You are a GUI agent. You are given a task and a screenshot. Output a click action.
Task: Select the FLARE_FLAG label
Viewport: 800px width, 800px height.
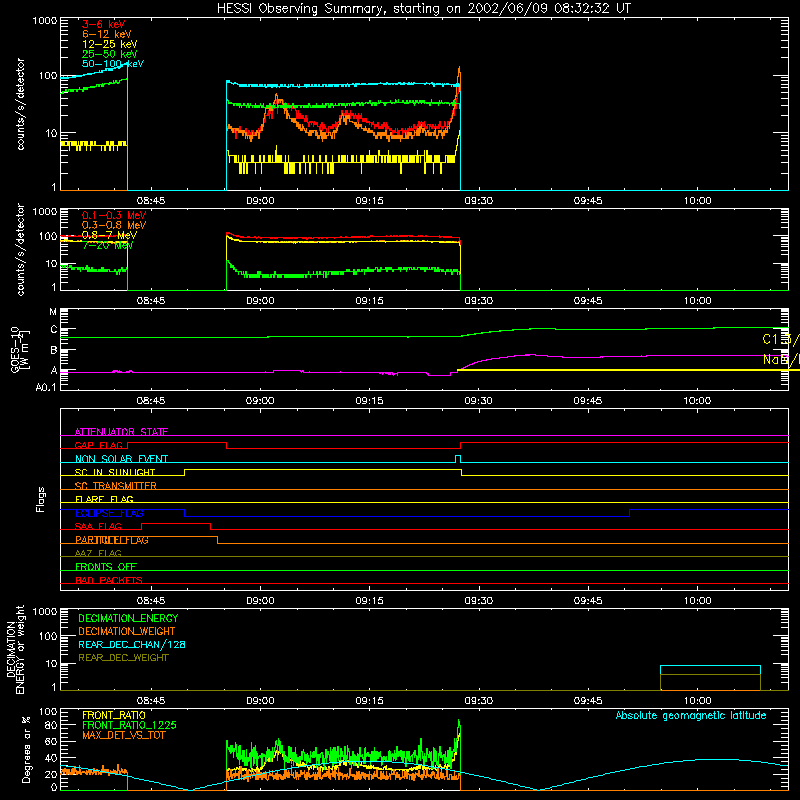[x=104, y=499]
